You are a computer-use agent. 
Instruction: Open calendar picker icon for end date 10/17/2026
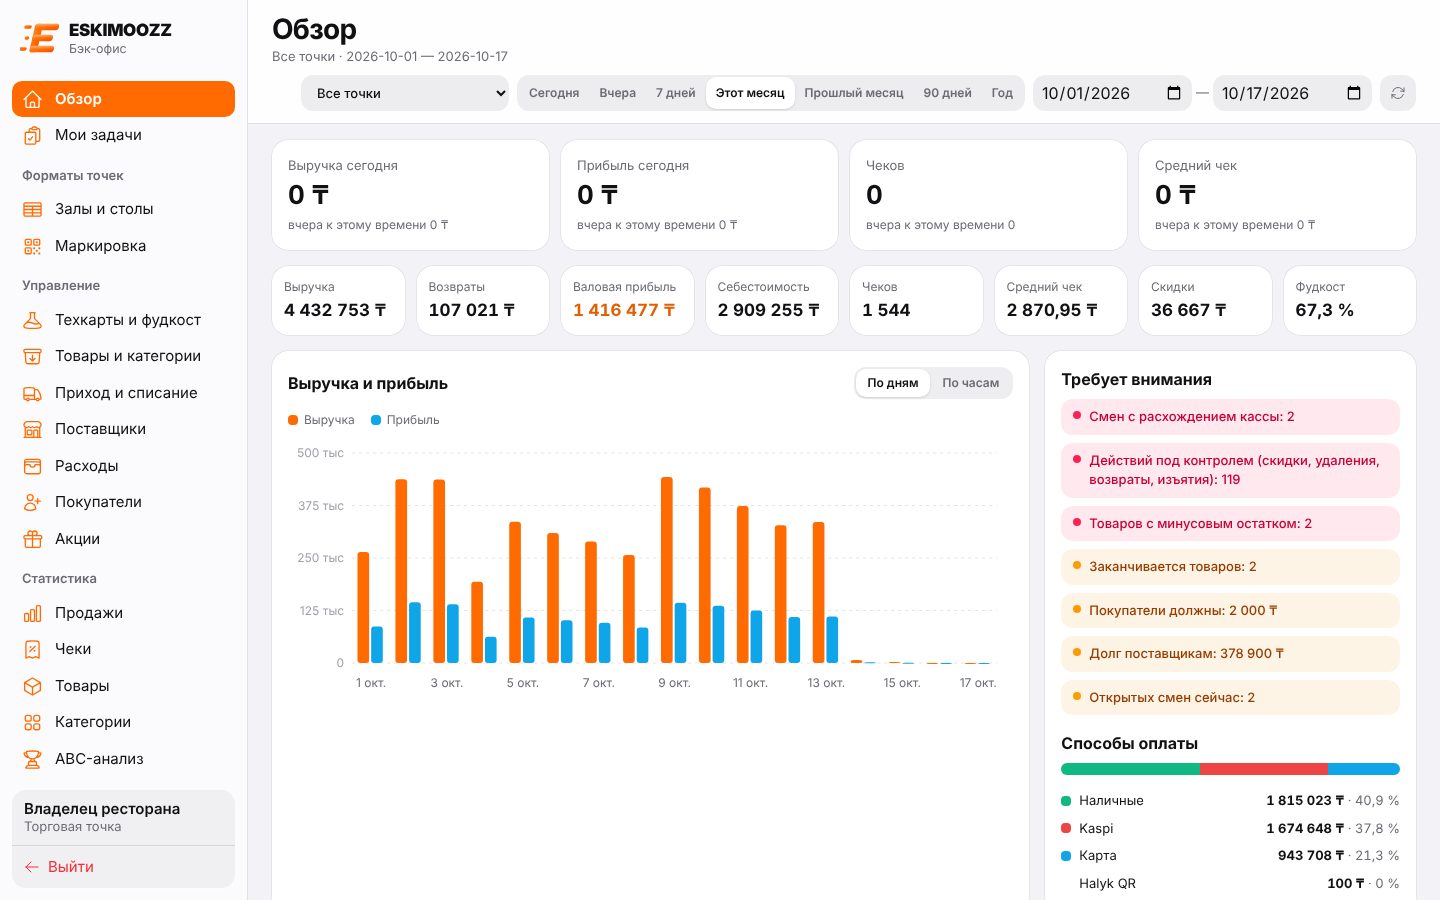[1354, 93]
